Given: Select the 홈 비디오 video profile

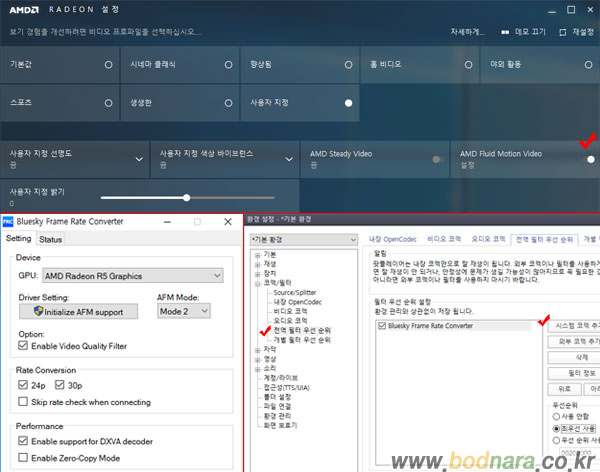Looking at the screenshot, I should [420, 65].
